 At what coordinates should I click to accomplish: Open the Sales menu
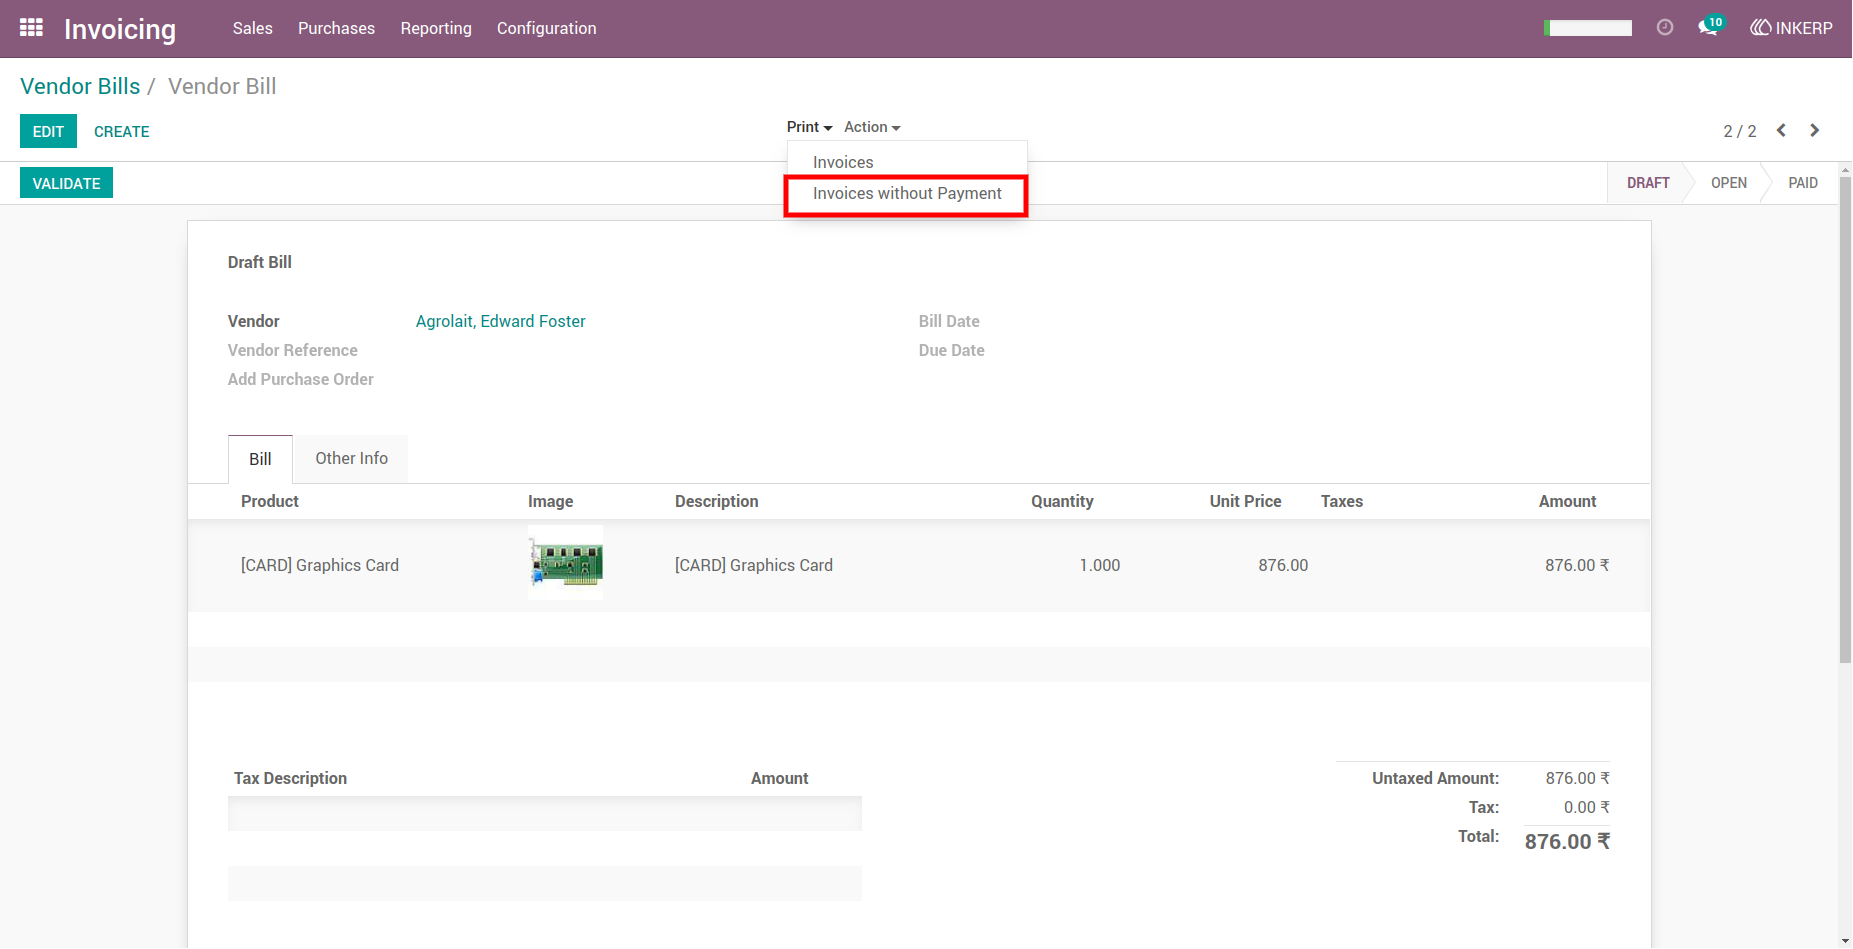coord(253,28)
